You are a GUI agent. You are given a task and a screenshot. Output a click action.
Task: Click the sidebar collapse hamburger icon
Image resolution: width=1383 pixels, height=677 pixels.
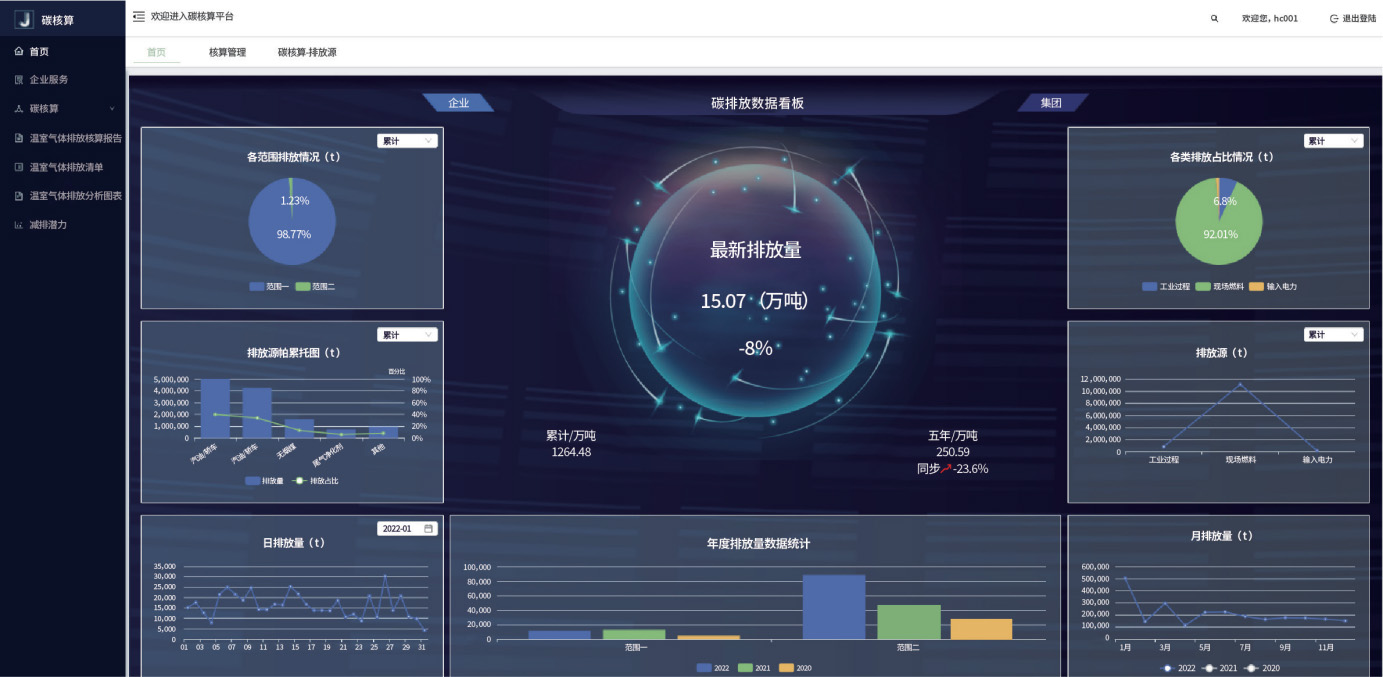pyautogui.click(x=138, y=17)
